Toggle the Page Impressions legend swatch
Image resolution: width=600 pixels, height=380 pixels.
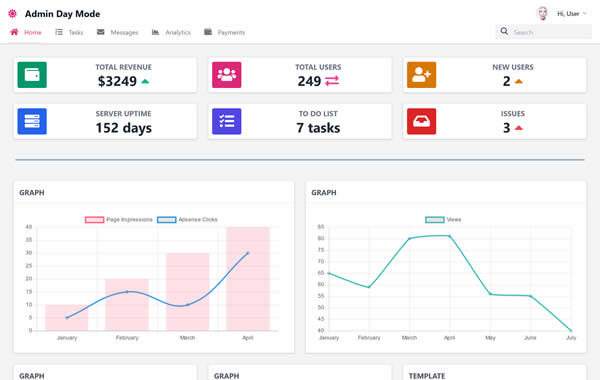point(95,220)
